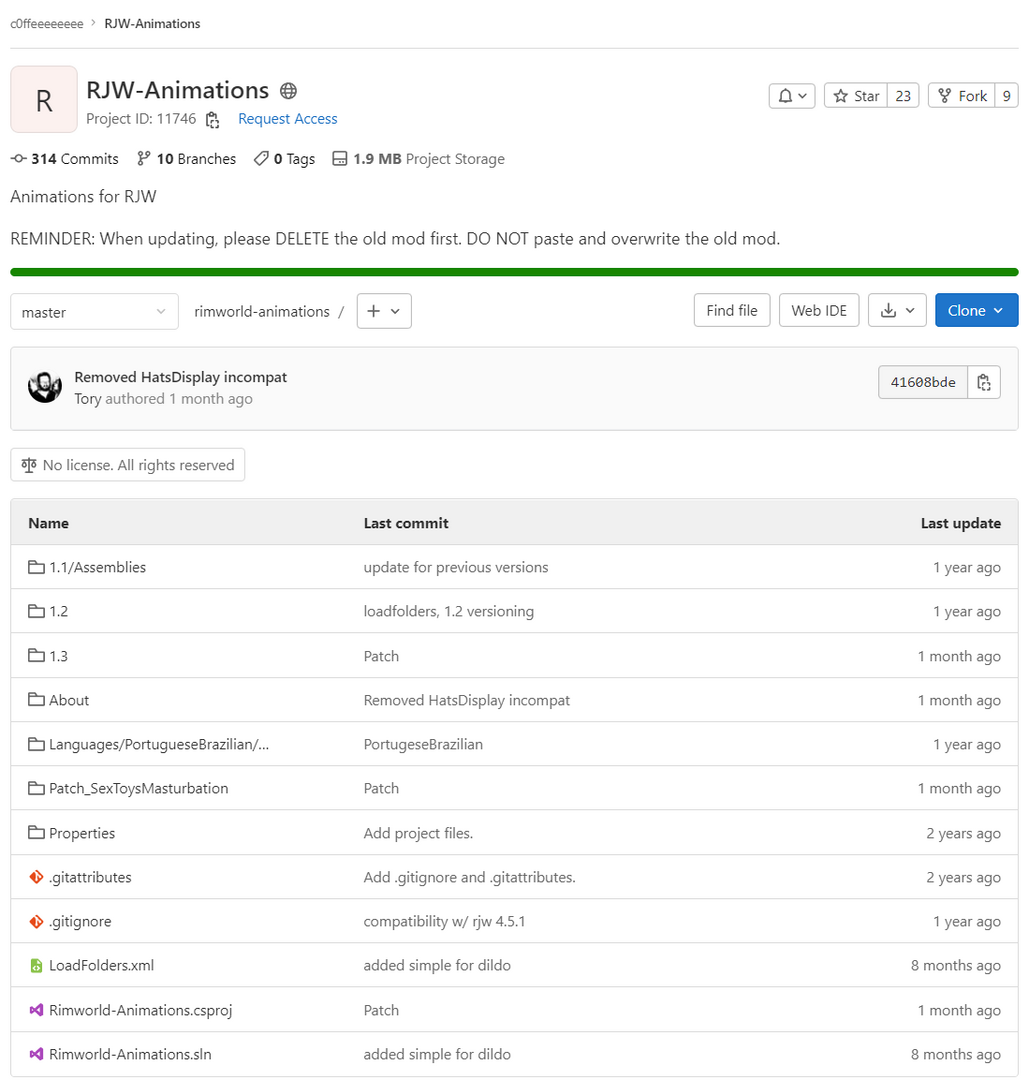Open the Request Access link
1029x1080 pixels.
tap(288, 119)
